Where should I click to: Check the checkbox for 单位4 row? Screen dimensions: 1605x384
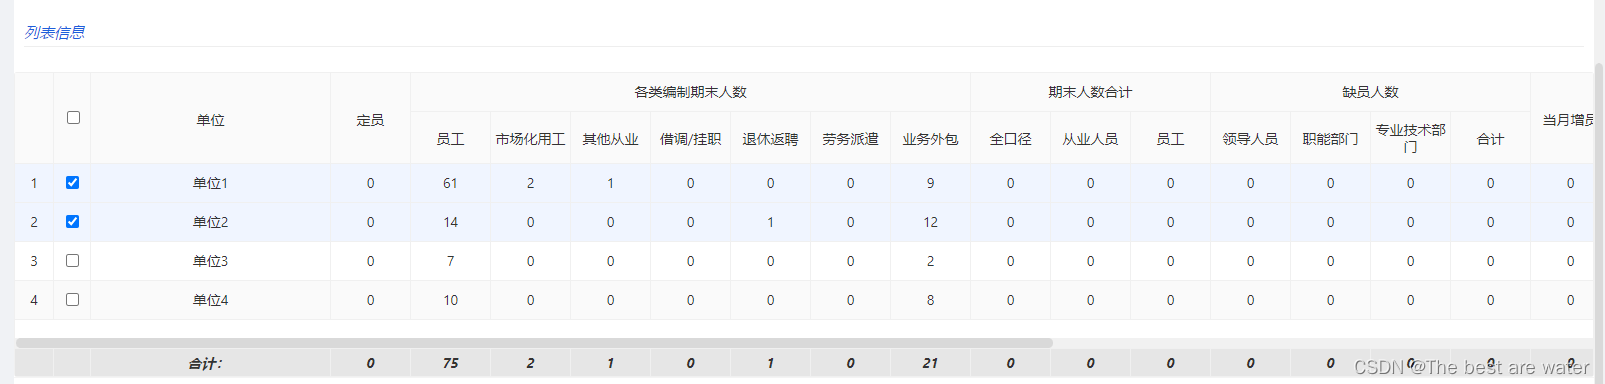click(x=72, y=300)
